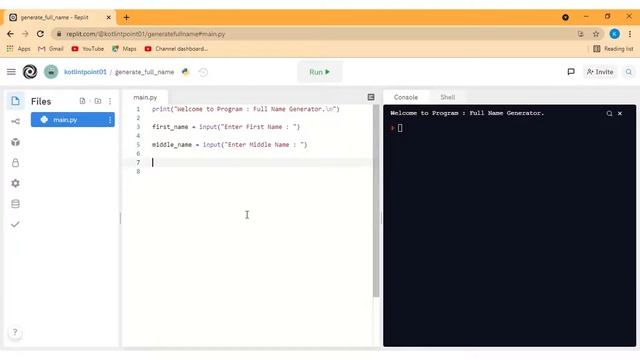Click the first_name input line
This screenshot has height=360, width=640.
tap(226, 127)
